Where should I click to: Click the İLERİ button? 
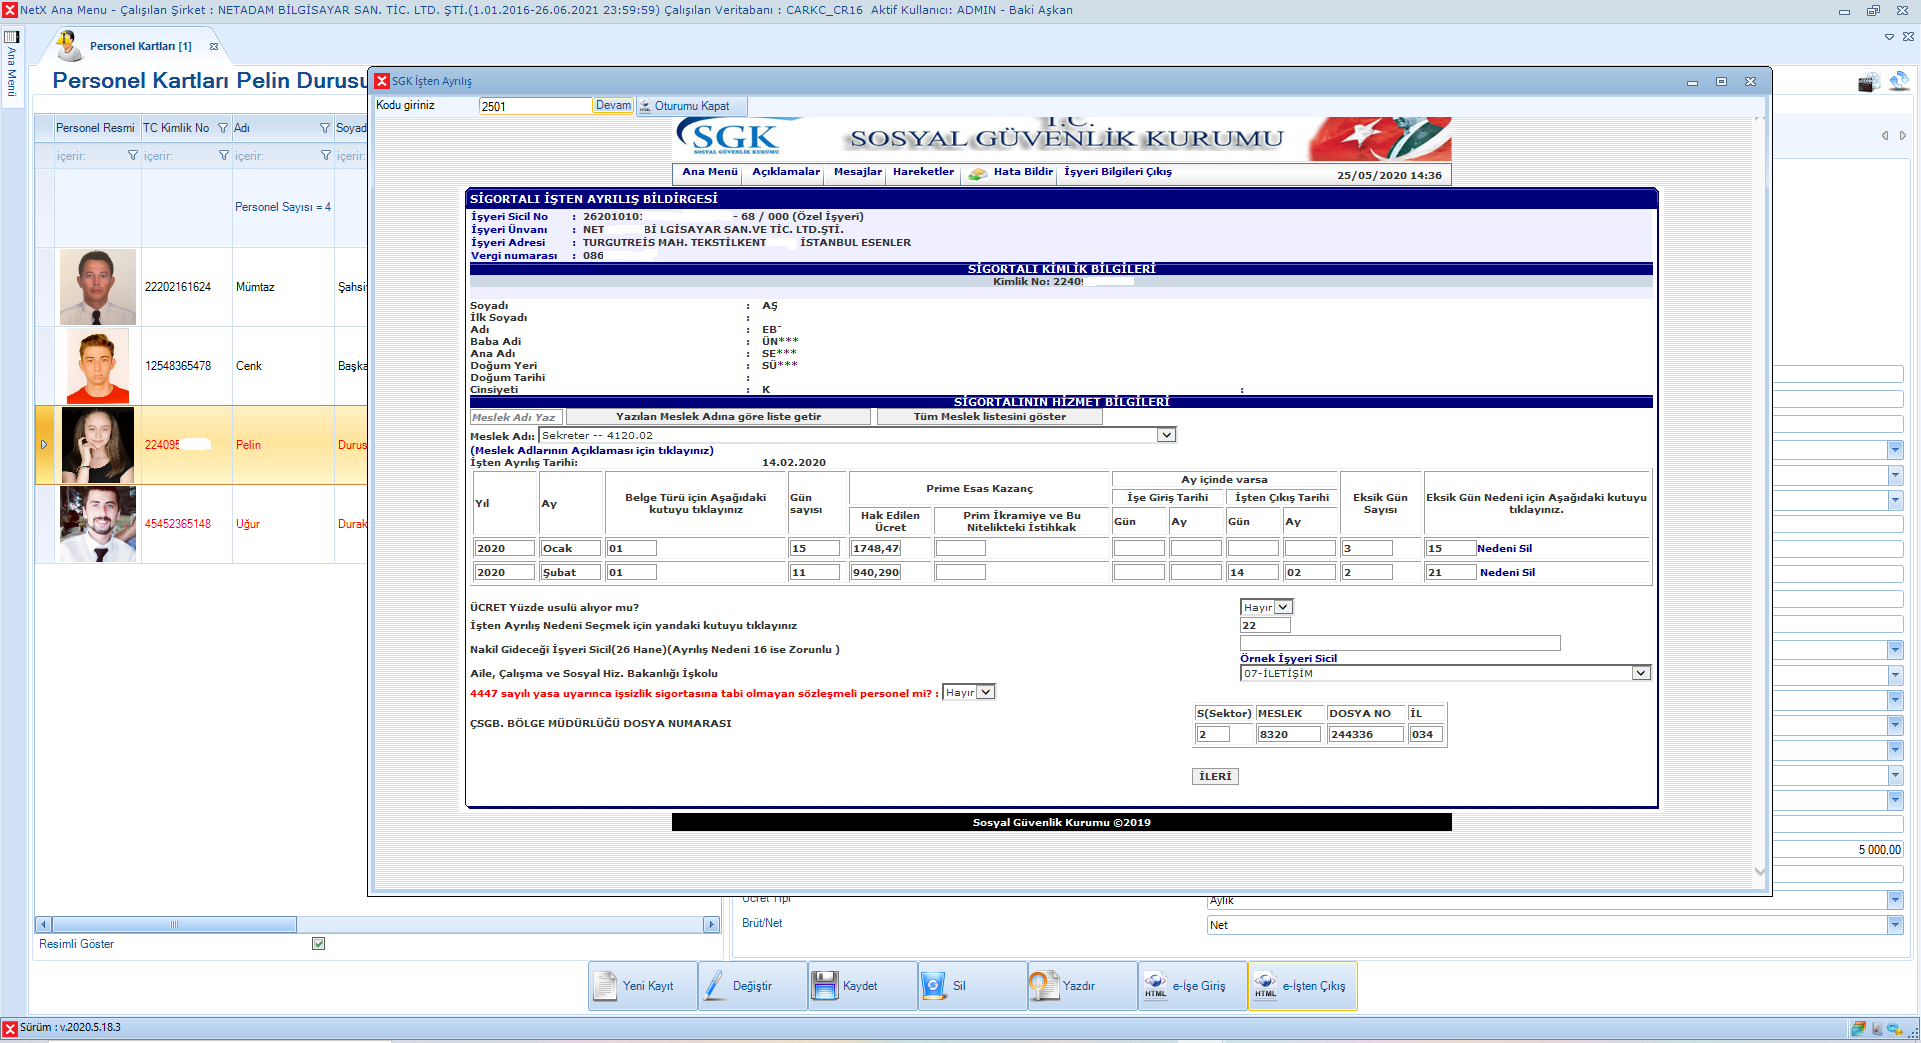point(1216,777)
